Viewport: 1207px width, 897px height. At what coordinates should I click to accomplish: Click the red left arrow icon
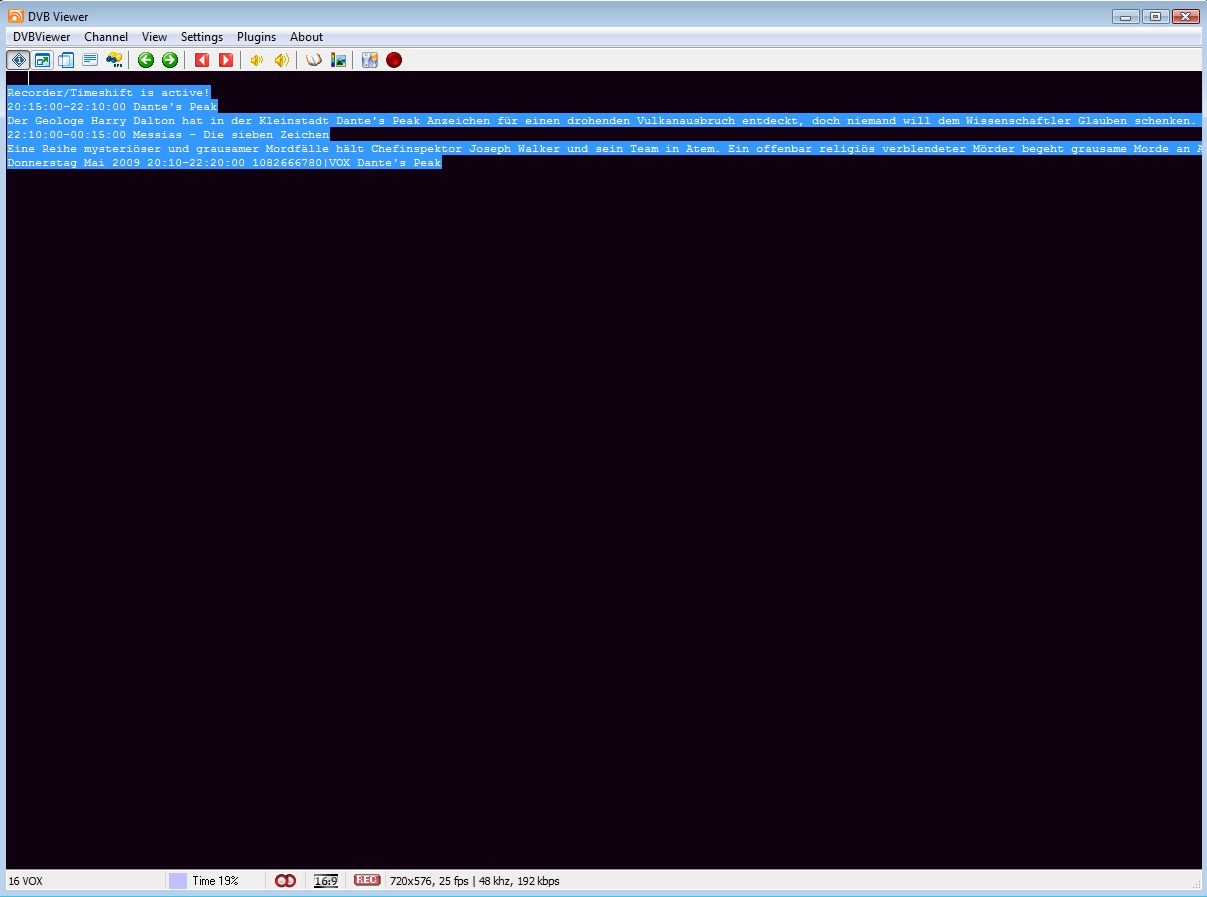[x=202, y=60]
